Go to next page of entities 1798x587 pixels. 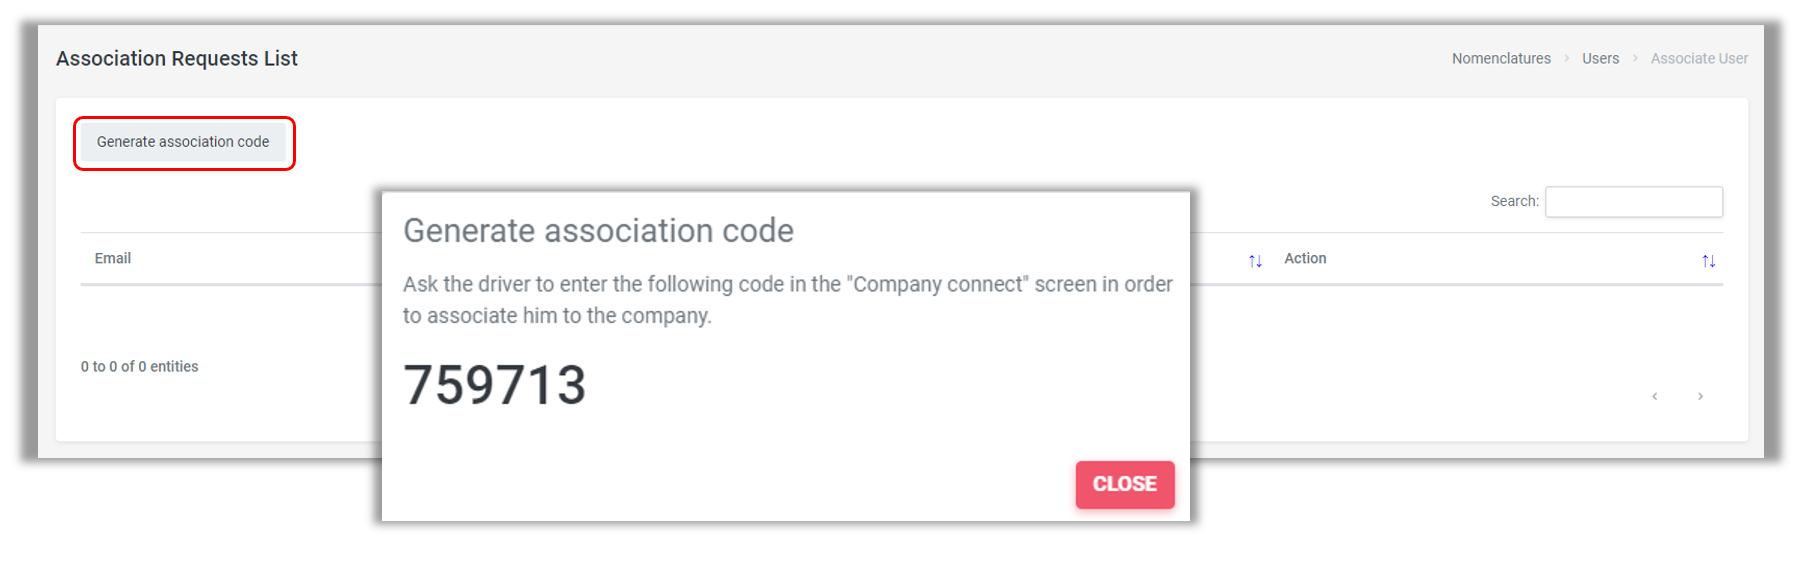[x=1700, y=396]
